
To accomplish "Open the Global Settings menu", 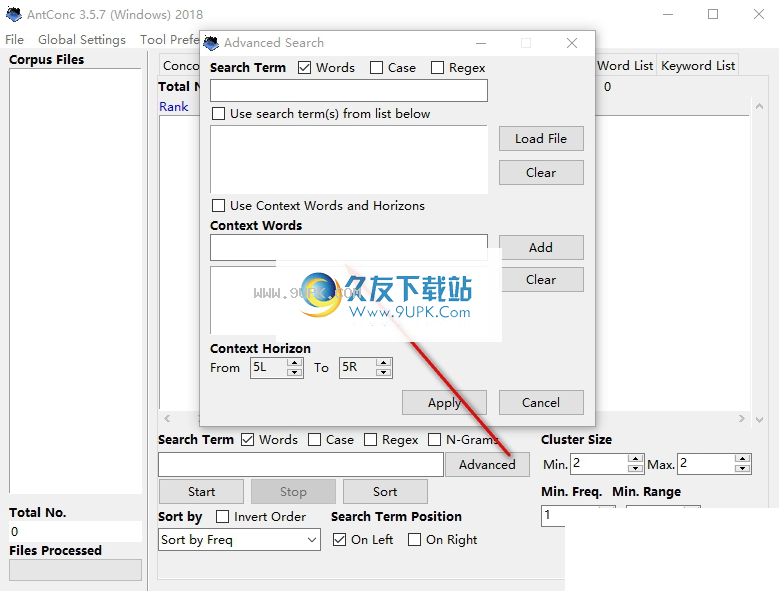I will (82, 40).
